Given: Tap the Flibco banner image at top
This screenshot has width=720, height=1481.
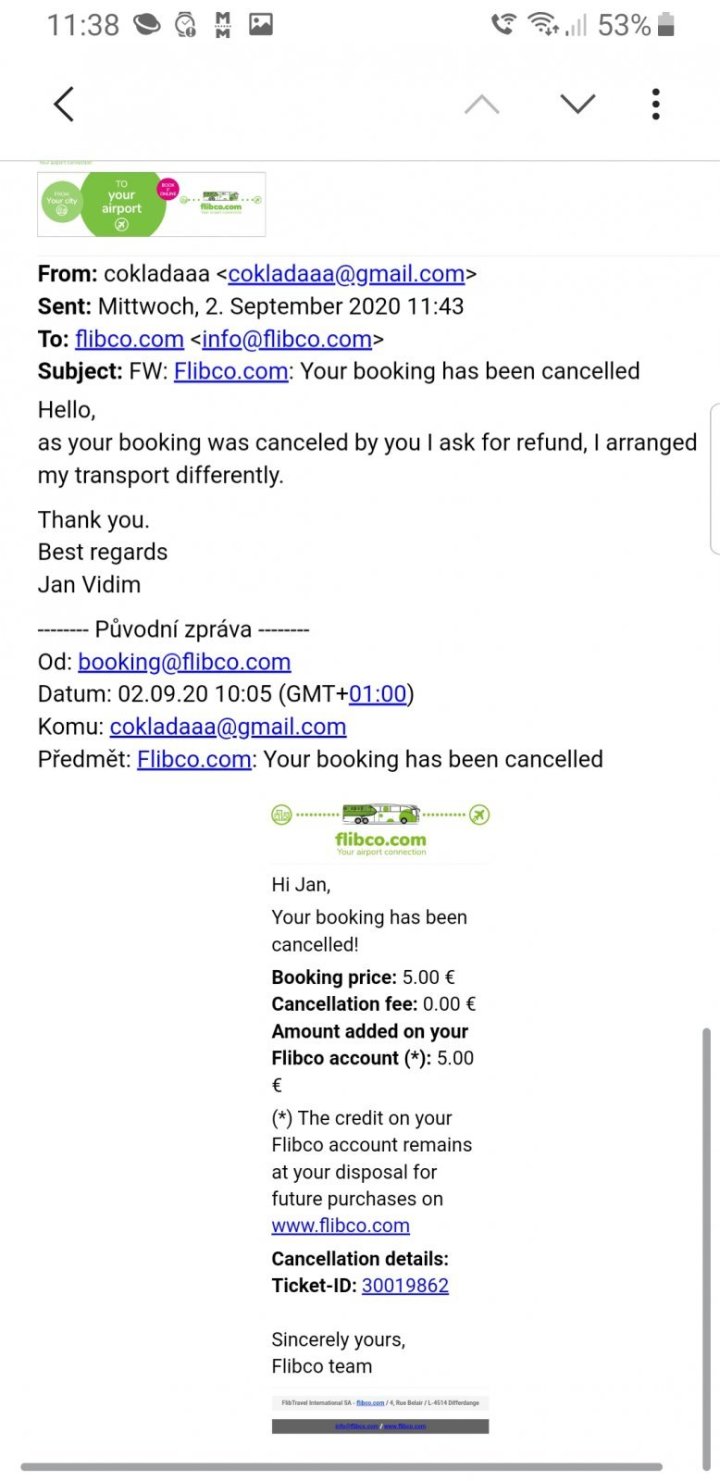Looking at the screenshot, I should (151, 204).
